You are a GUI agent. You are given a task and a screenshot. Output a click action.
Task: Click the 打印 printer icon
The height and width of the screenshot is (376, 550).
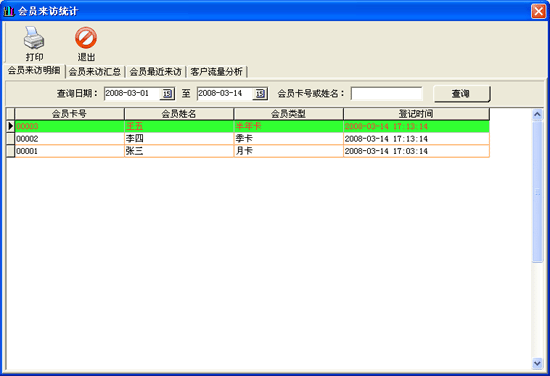[34, 38]
